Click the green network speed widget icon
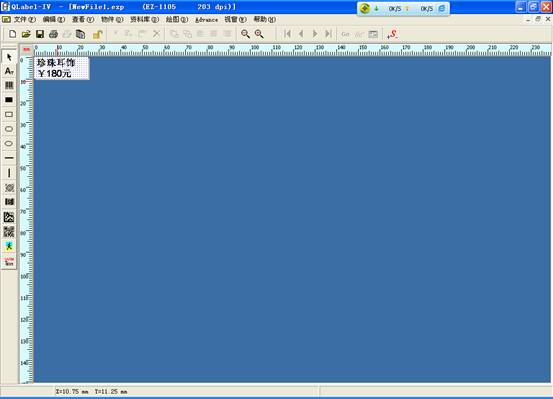Screen dimensions: 553x399 coord(365,8)
